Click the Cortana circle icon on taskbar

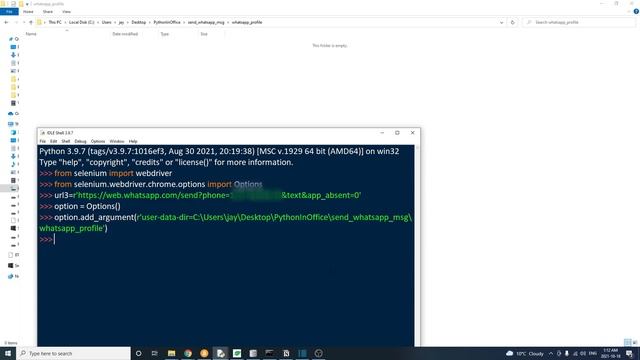click(138, 353)
